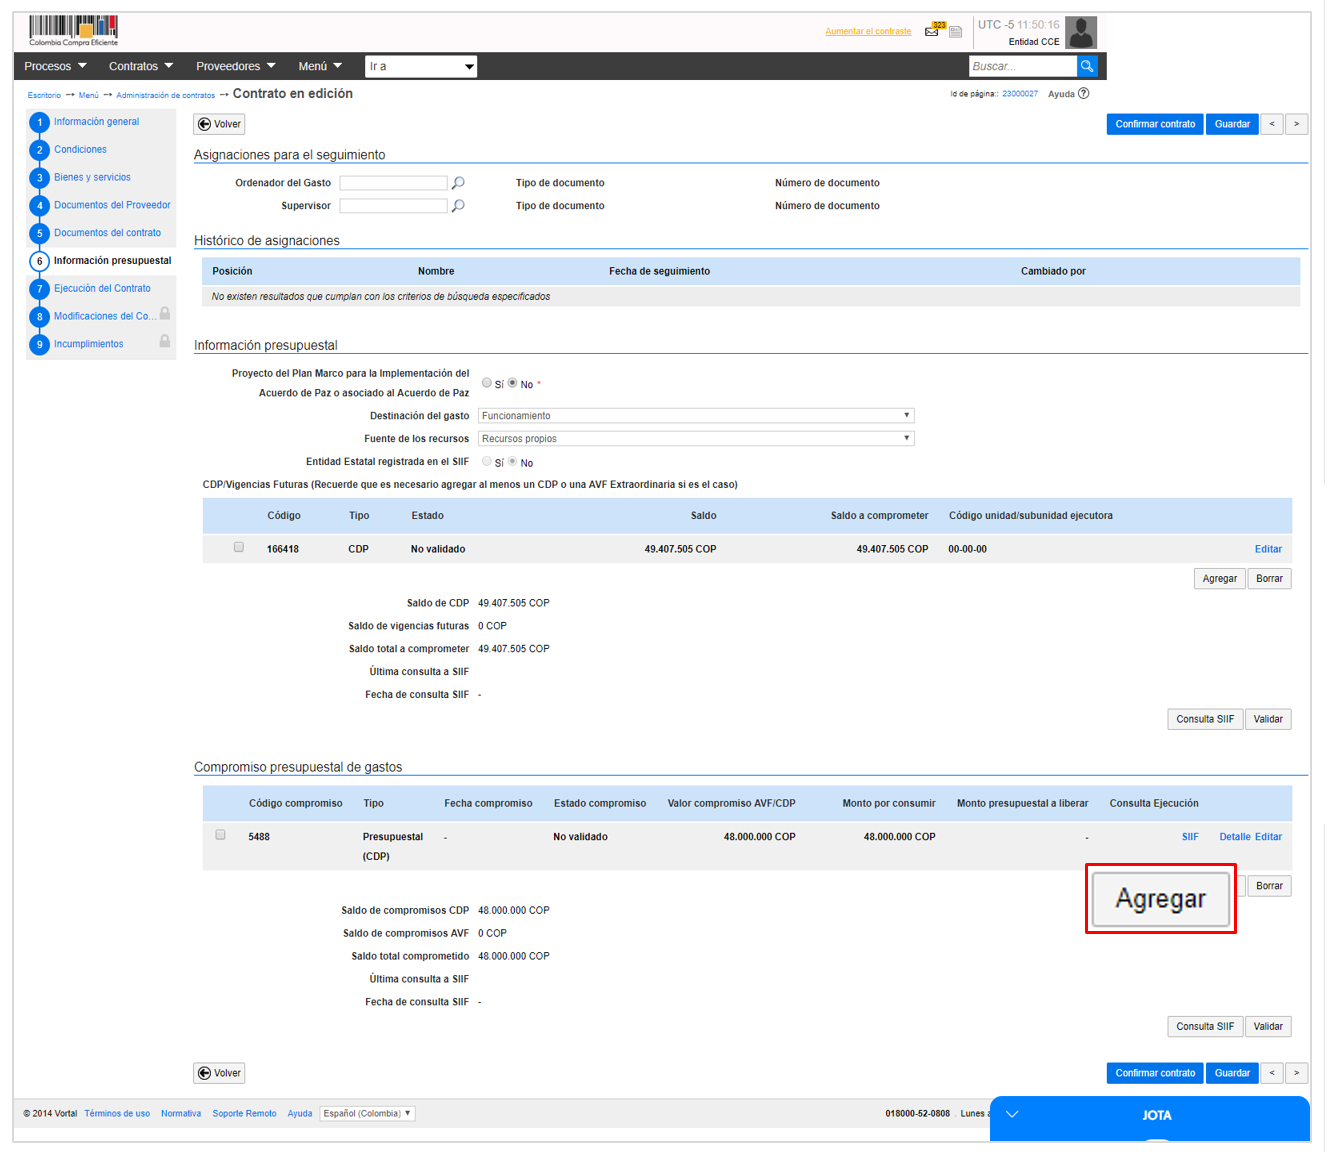Open the Destinación del gasto dropdown
This screenshot has height=1164, width=1332.
696,416
